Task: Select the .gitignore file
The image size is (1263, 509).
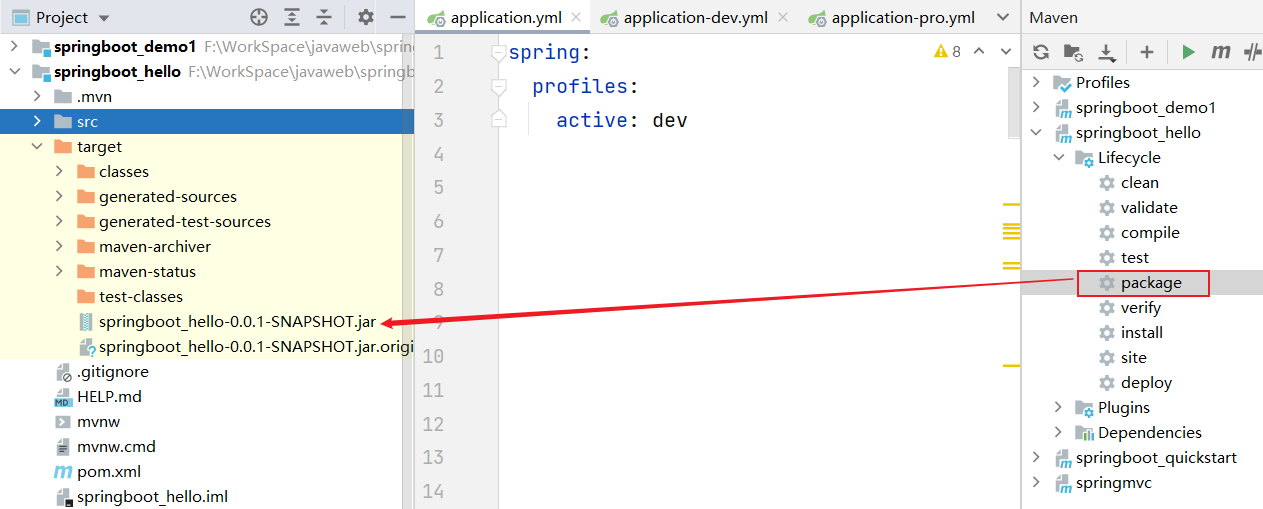Action: point(112,371)
